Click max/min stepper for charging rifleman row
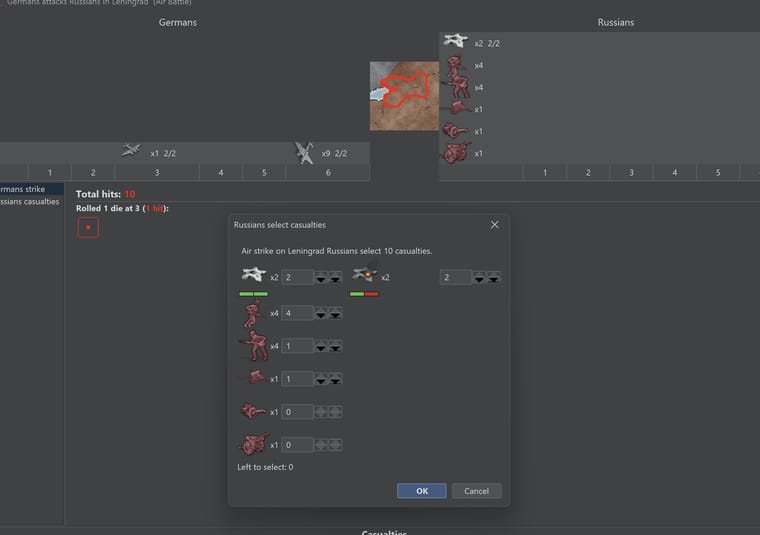 point(335,346)
